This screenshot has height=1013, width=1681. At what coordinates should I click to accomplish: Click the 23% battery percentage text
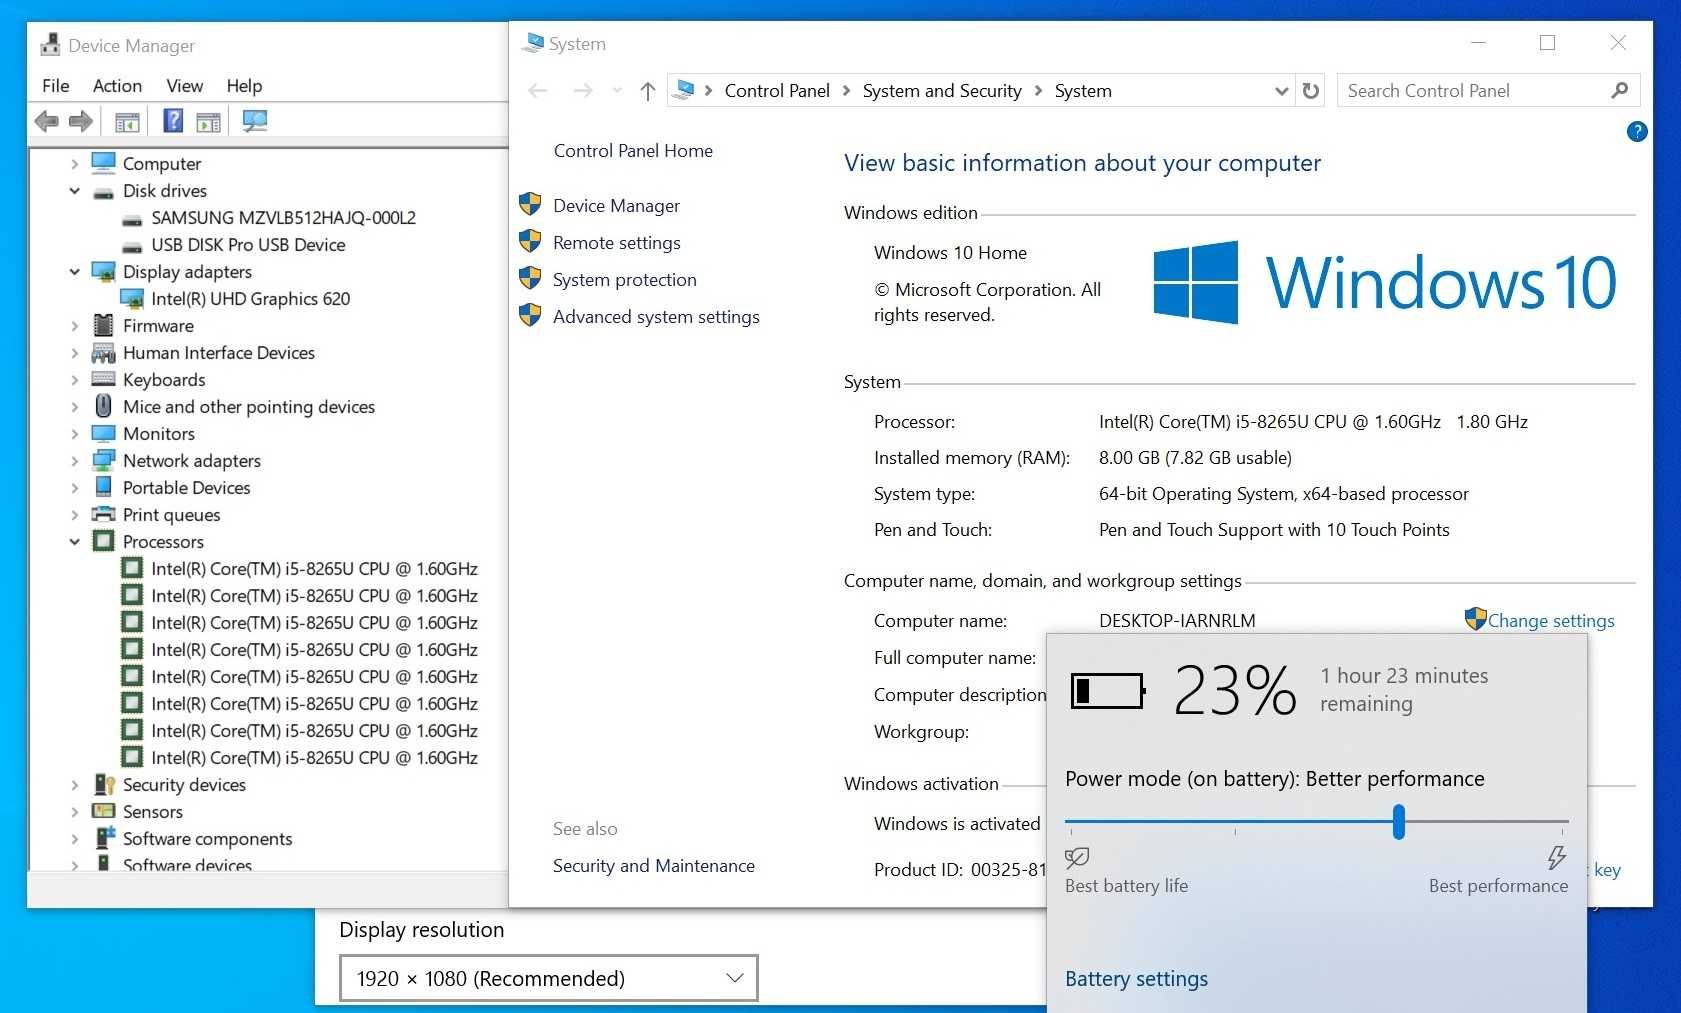click(x=1235, y=690)
